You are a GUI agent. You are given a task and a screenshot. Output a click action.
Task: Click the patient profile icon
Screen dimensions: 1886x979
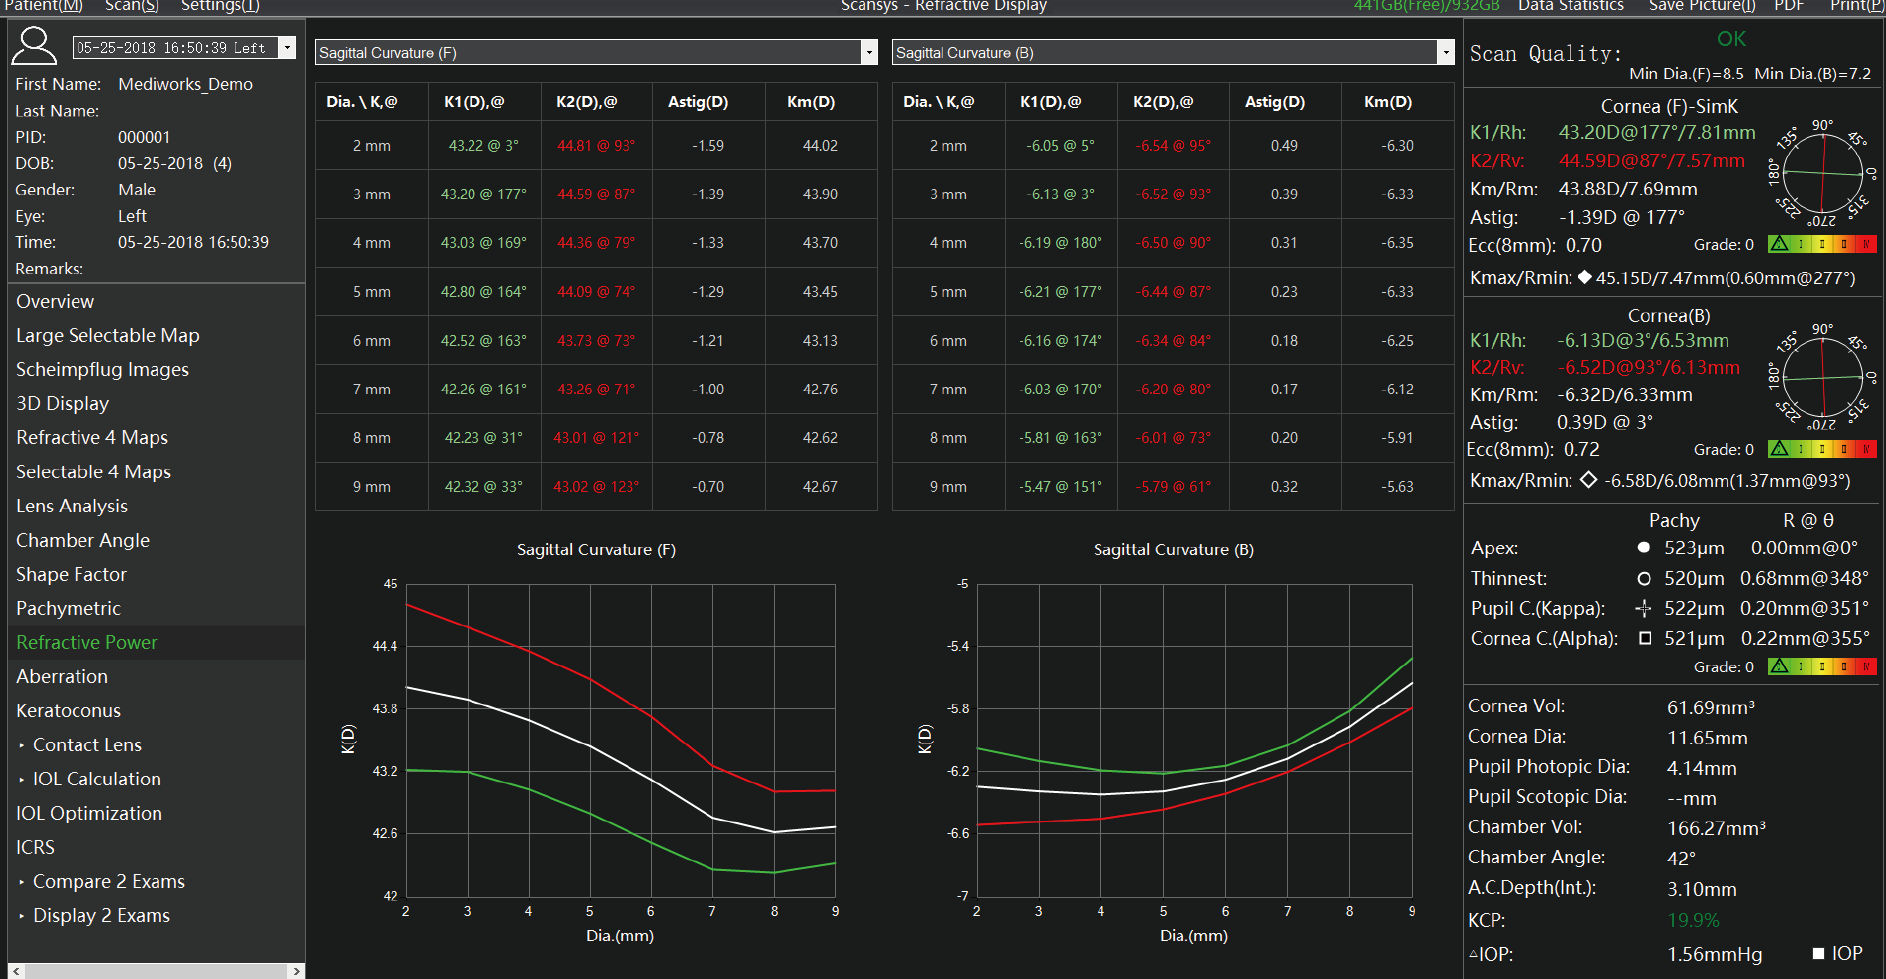tap(34, 46)
